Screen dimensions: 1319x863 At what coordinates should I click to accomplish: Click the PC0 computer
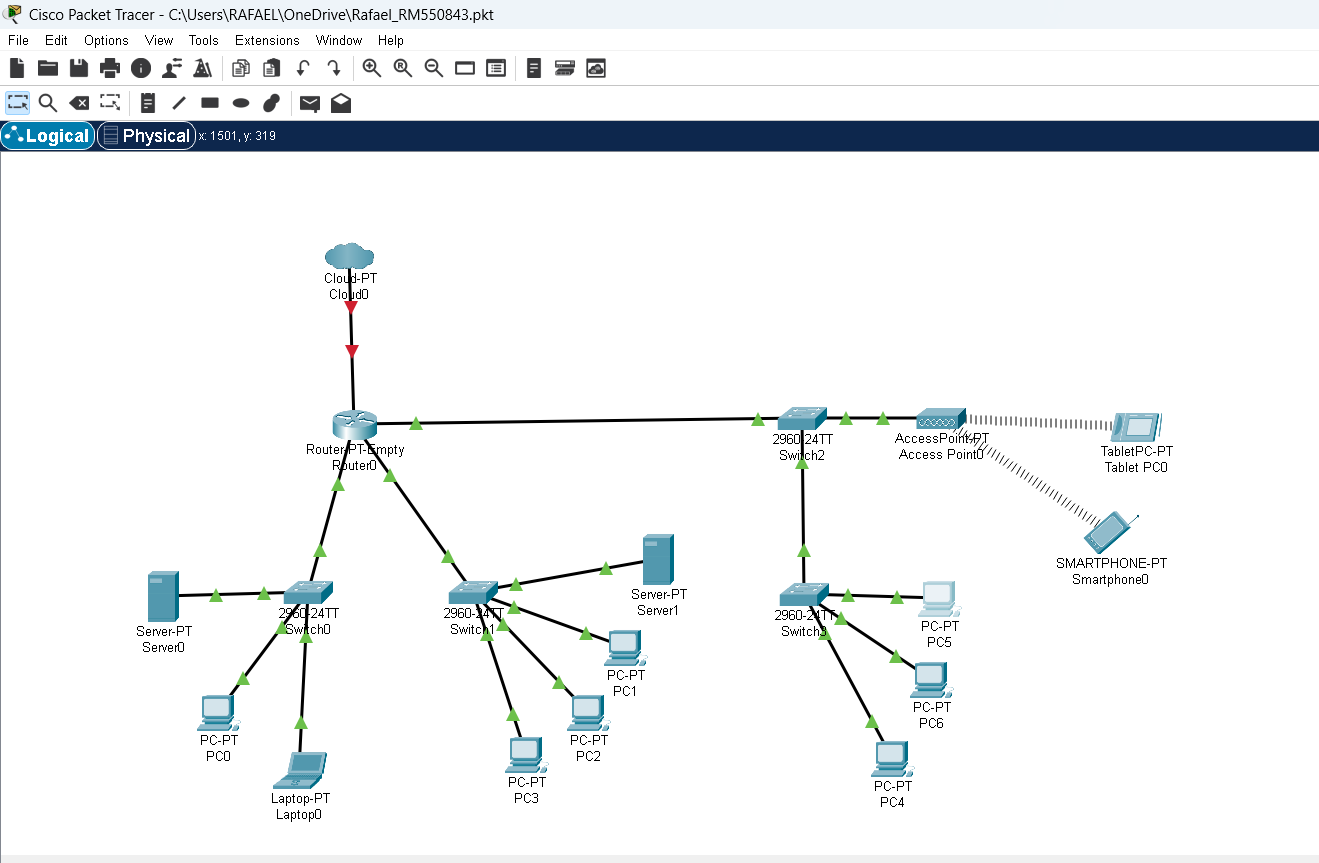tap(218, 714)
